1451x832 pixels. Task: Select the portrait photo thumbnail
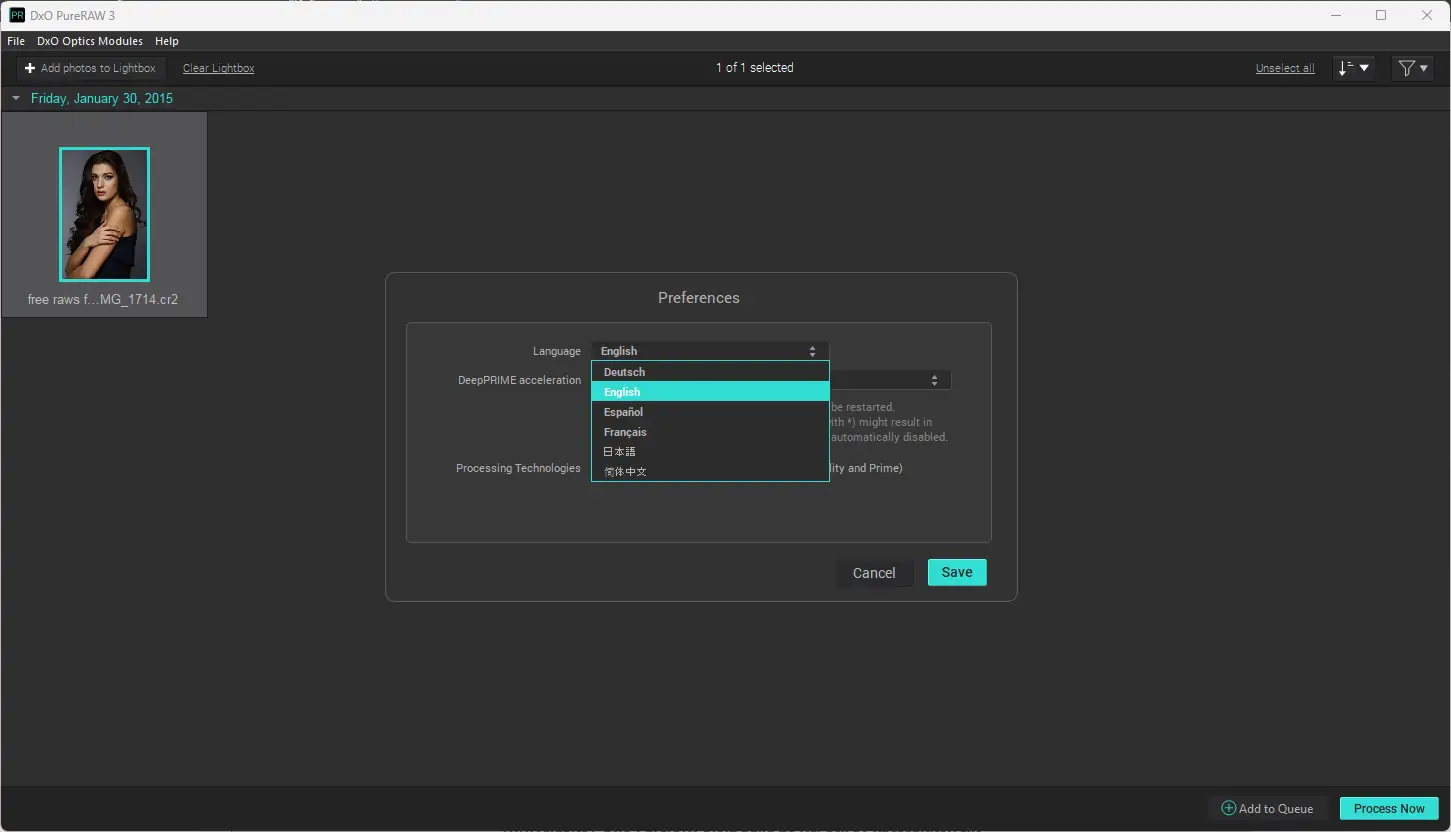(x=104, y=214)
